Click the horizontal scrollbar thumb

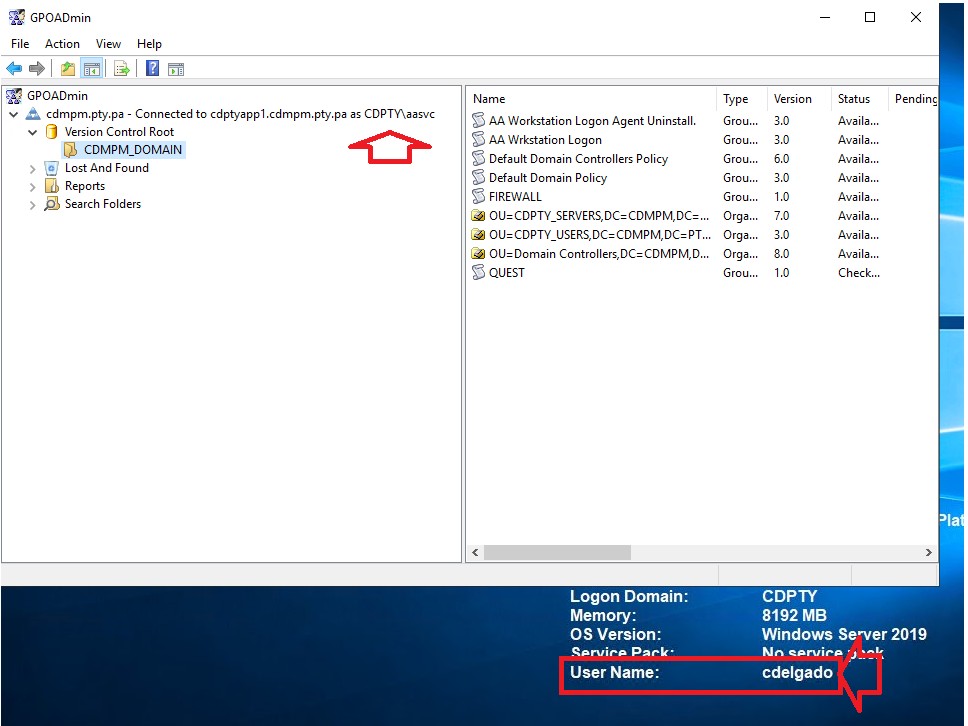click(557, 553)
